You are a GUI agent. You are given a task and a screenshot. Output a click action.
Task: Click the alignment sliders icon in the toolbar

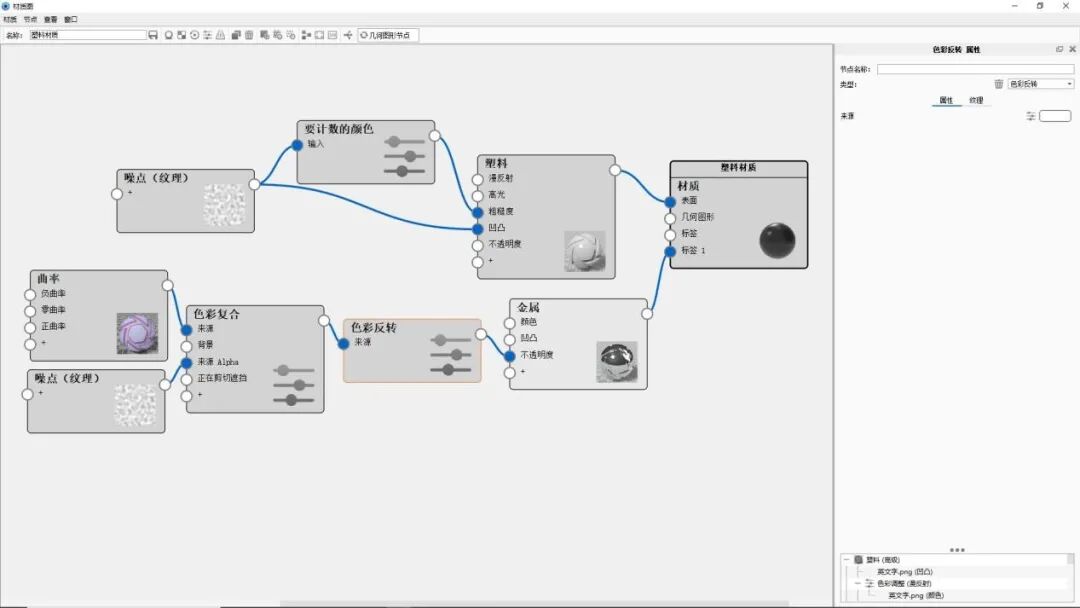207,34
